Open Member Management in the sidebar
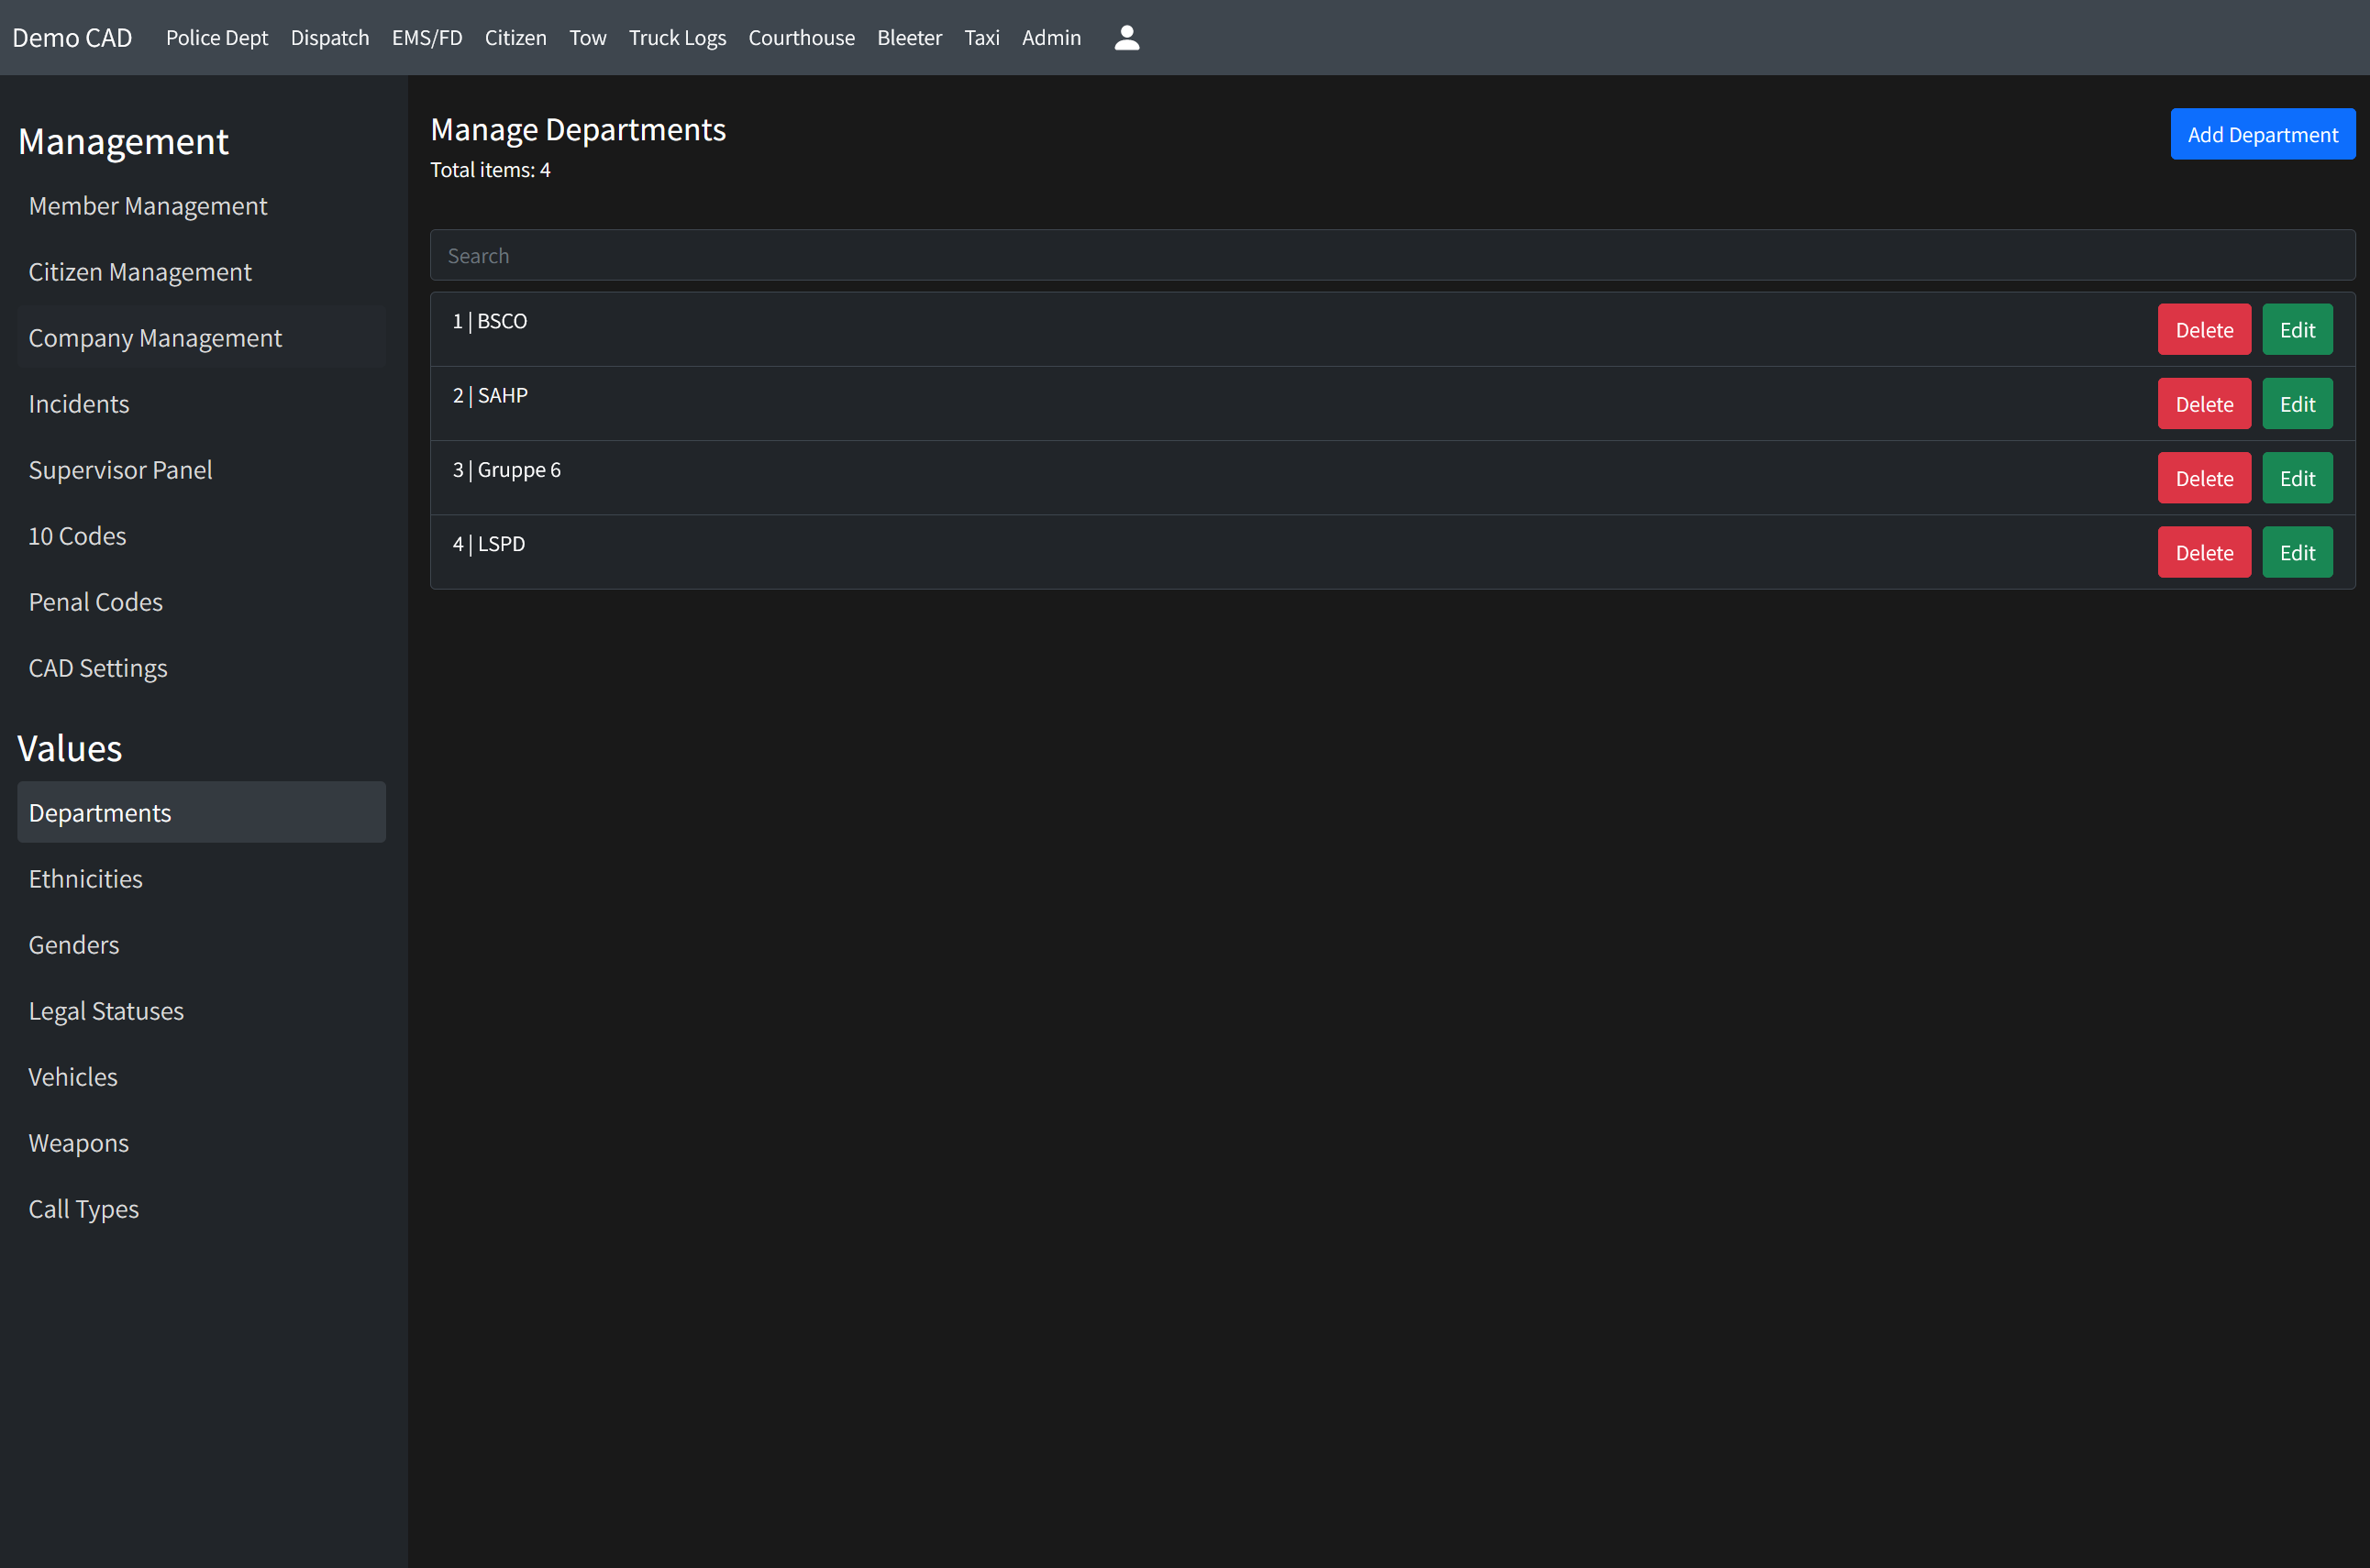The height and width of the screenshot is (1568, 2370). click(148, 206)
